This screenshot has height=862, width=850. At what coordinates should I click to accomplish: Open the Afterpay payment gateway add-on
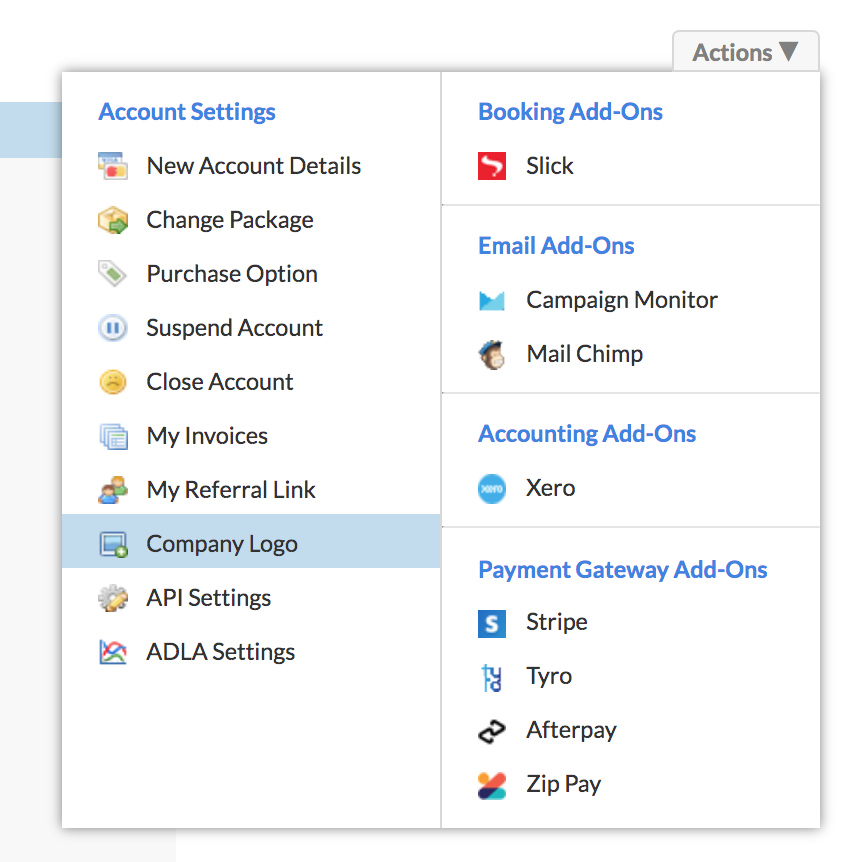631,731
